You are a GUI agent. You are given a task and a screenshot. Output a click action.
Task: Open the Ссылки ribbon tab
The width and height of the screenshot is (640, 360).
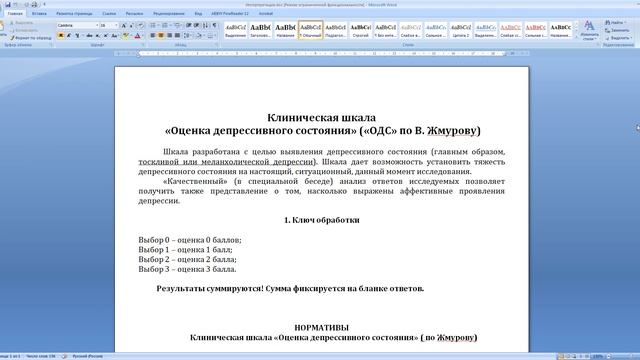109,13
